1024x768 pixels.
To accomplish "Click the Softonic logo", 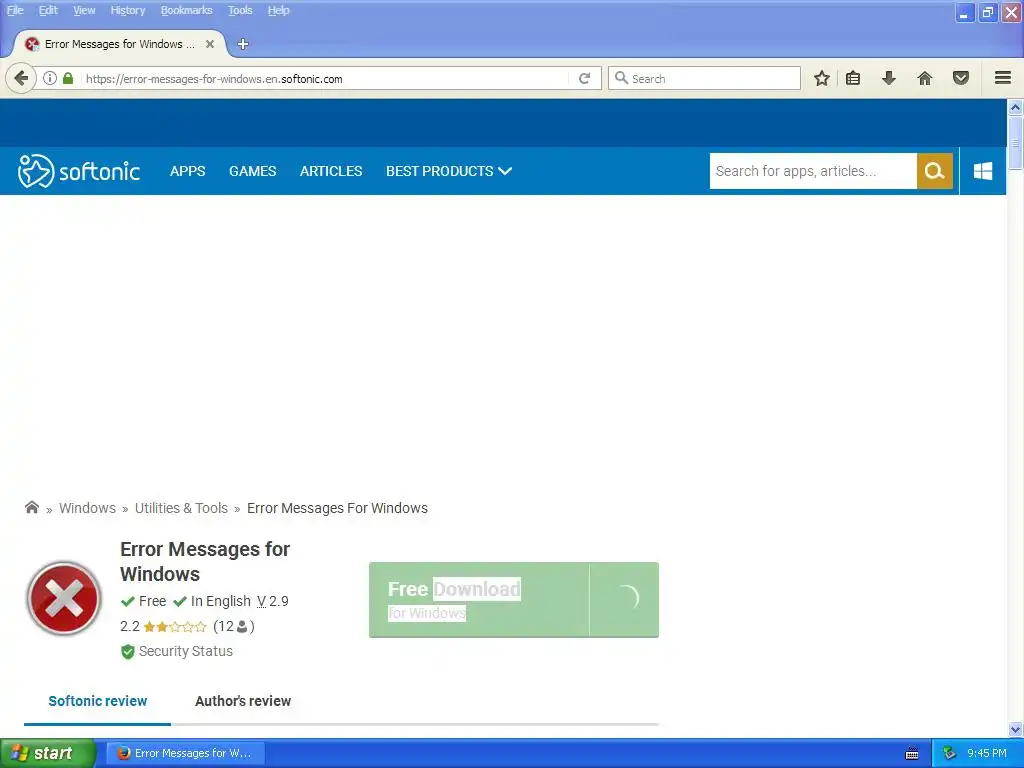I will 78,171.
